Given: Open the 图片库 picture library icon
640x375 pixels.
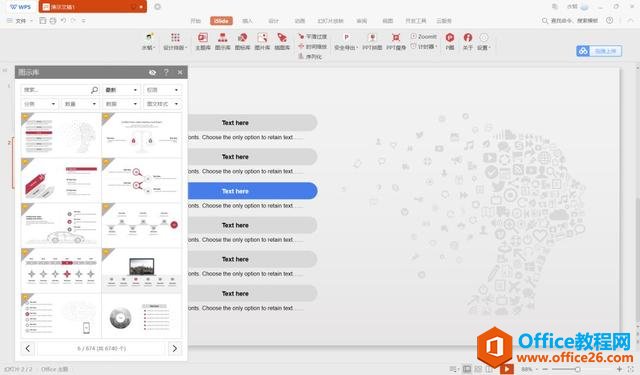Looking at the screenshot, I should coord(262,42).
